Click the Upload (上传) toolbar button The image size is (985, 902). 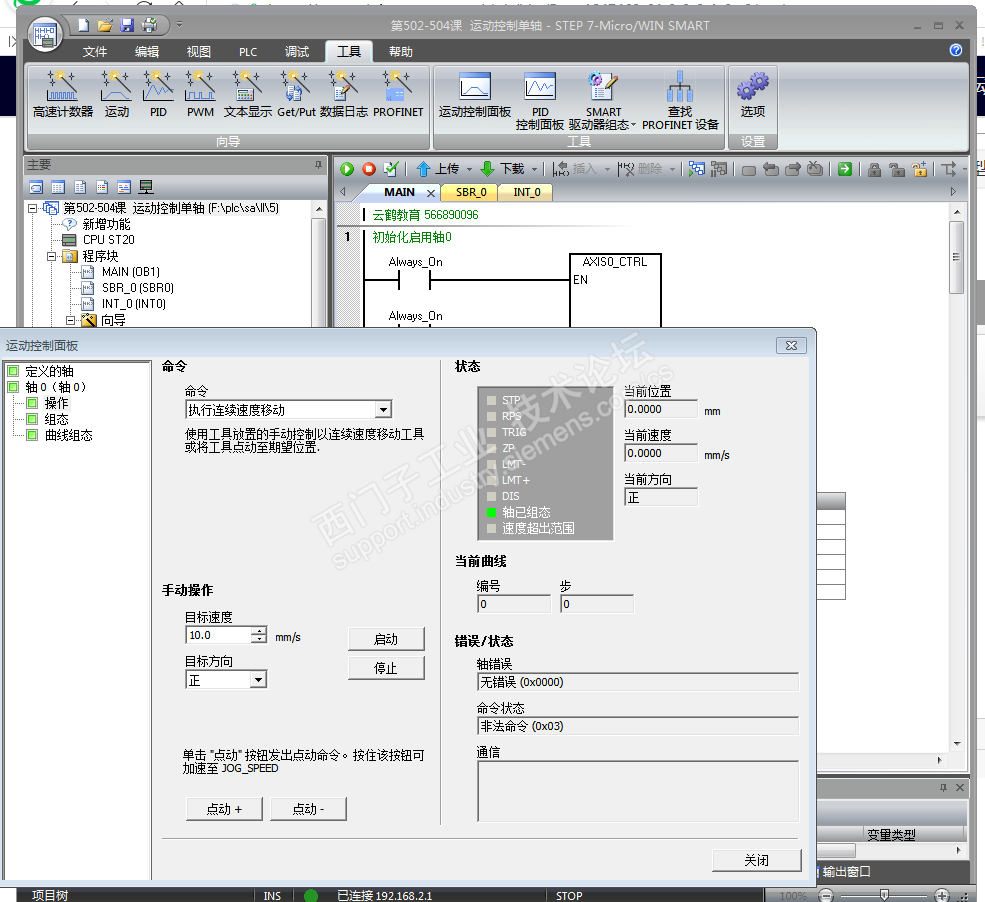point(438,169)
